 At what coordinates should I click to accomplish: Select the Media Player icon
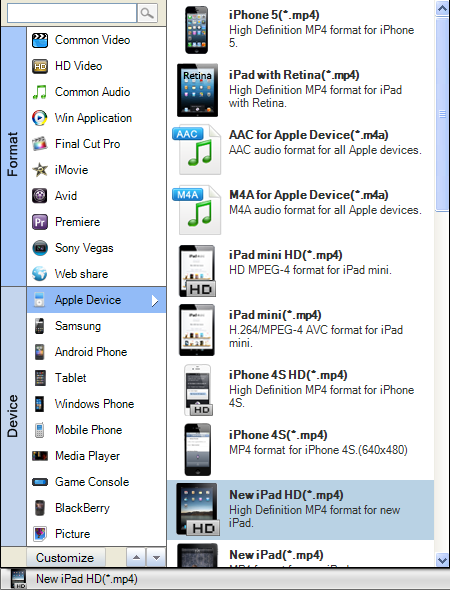tap(40, 456)
